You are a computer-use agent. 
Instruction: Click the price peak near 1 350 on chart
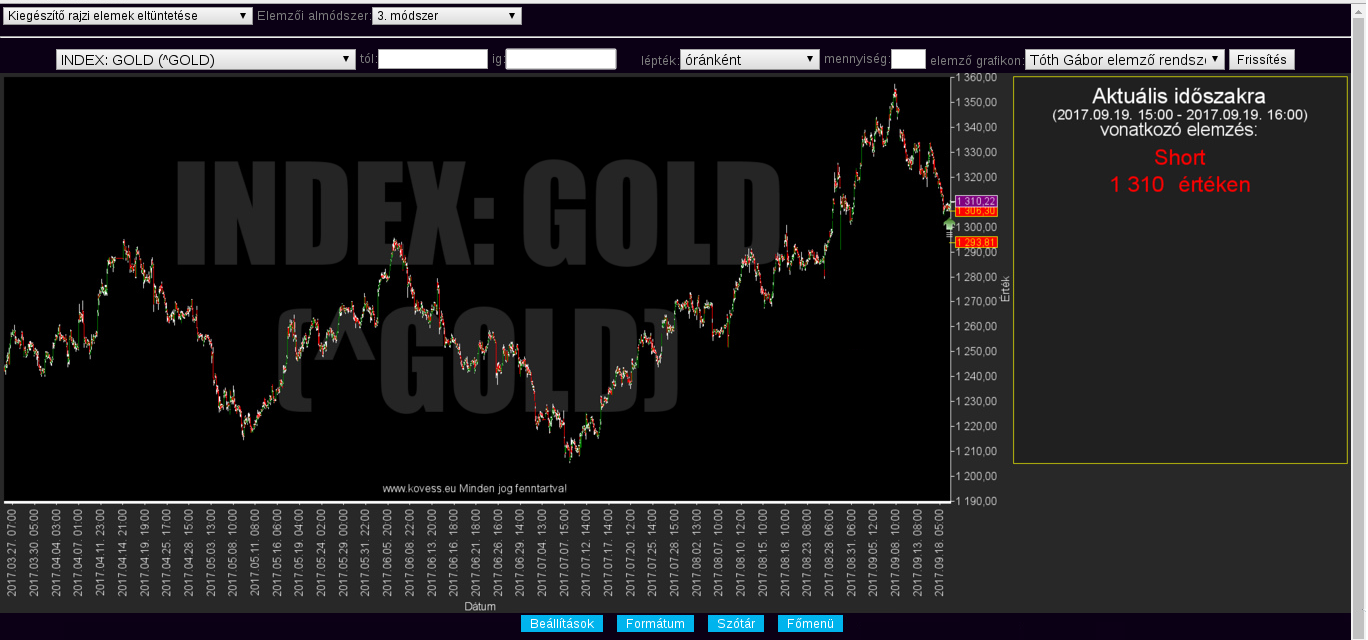click(x=895, y=90)
